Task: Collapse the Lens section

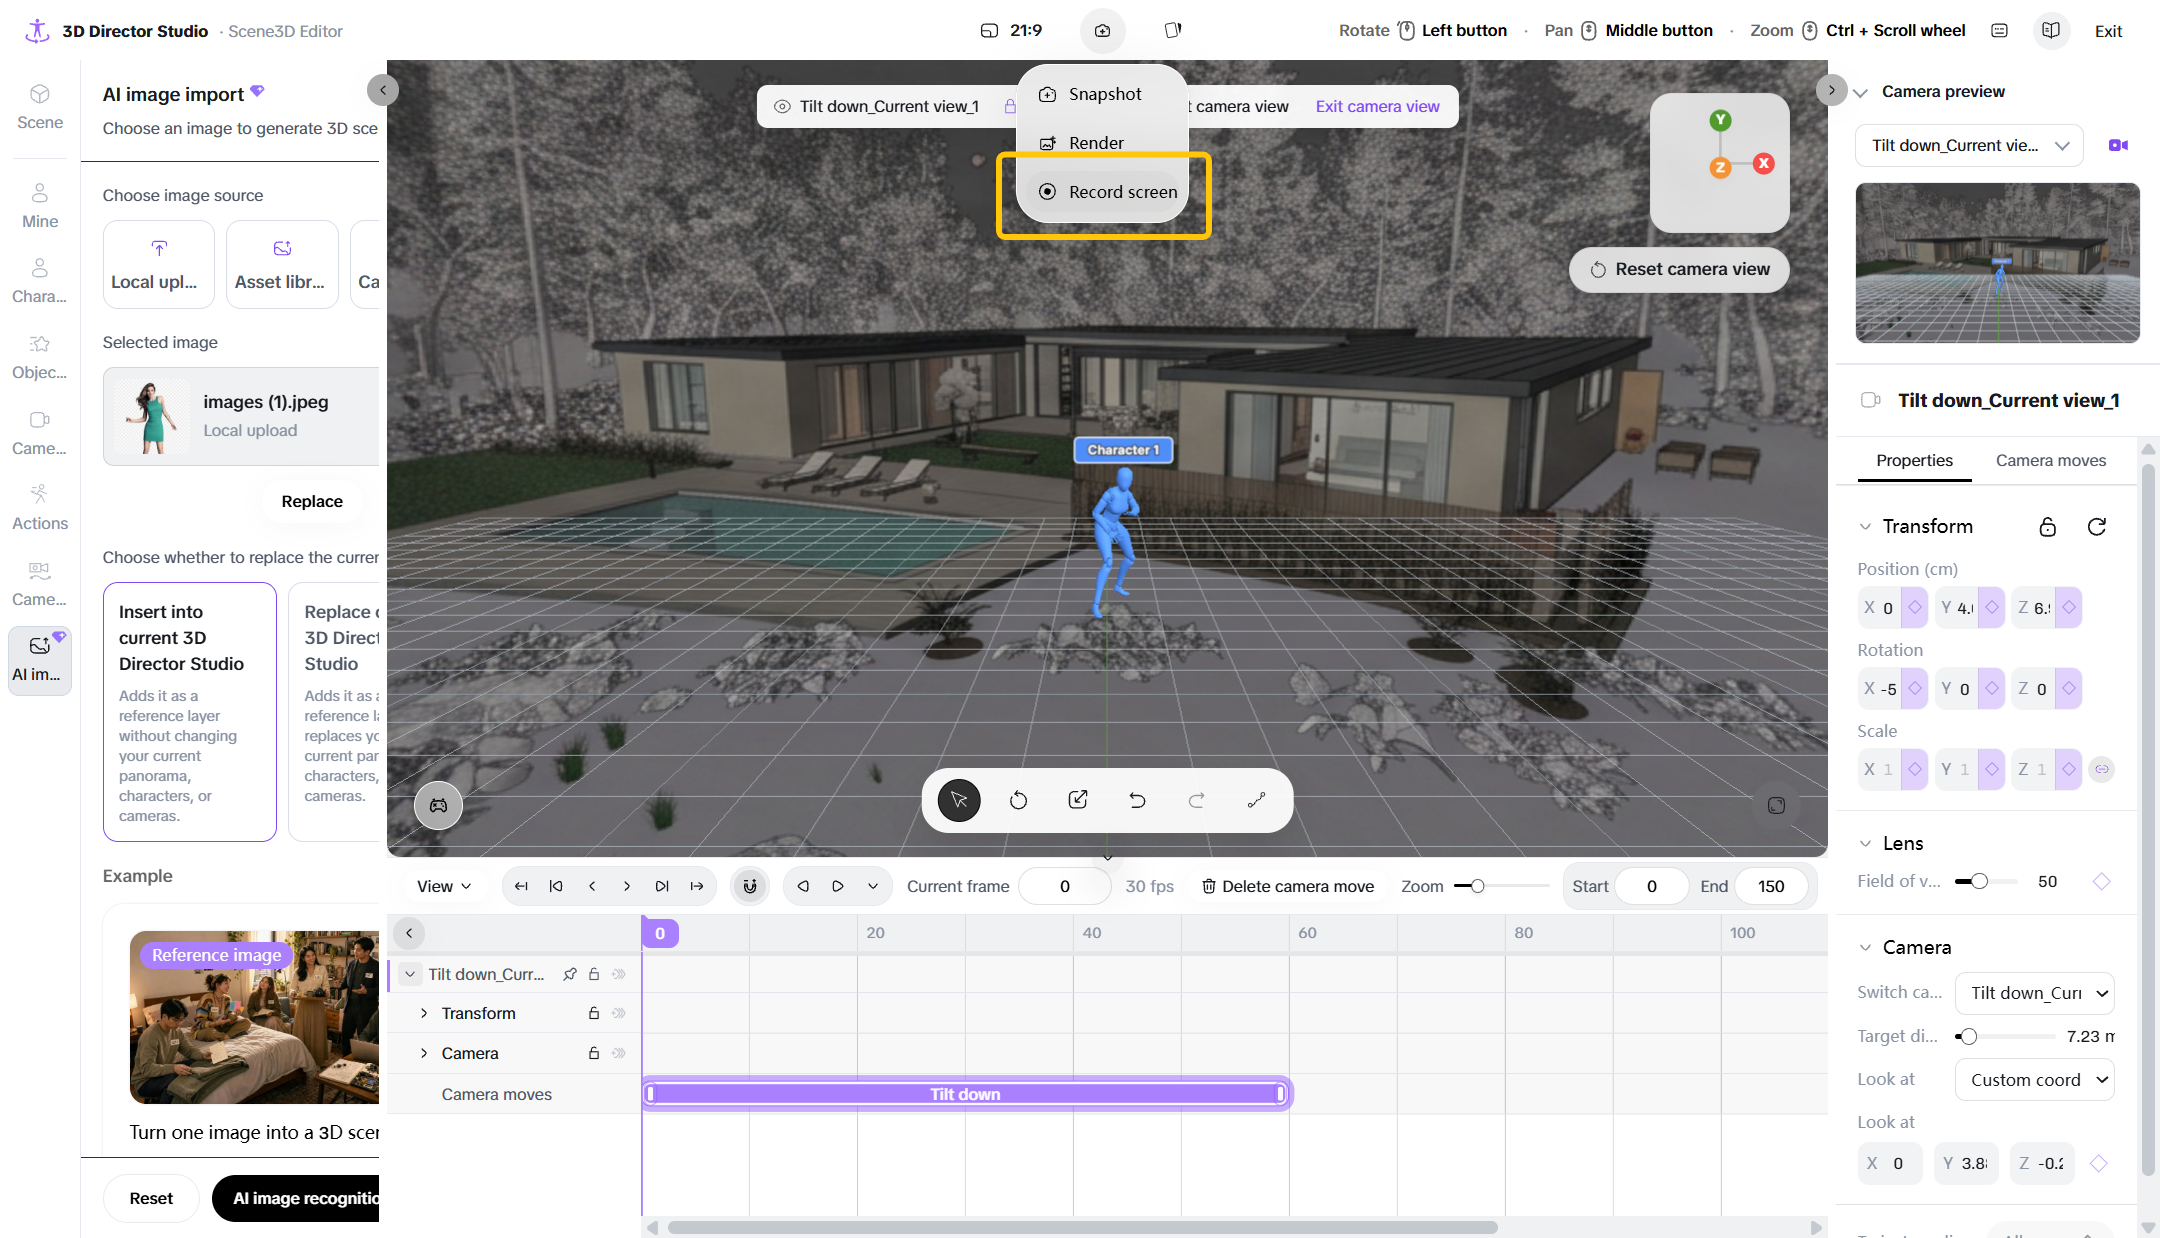Action: pos(1865,843)
